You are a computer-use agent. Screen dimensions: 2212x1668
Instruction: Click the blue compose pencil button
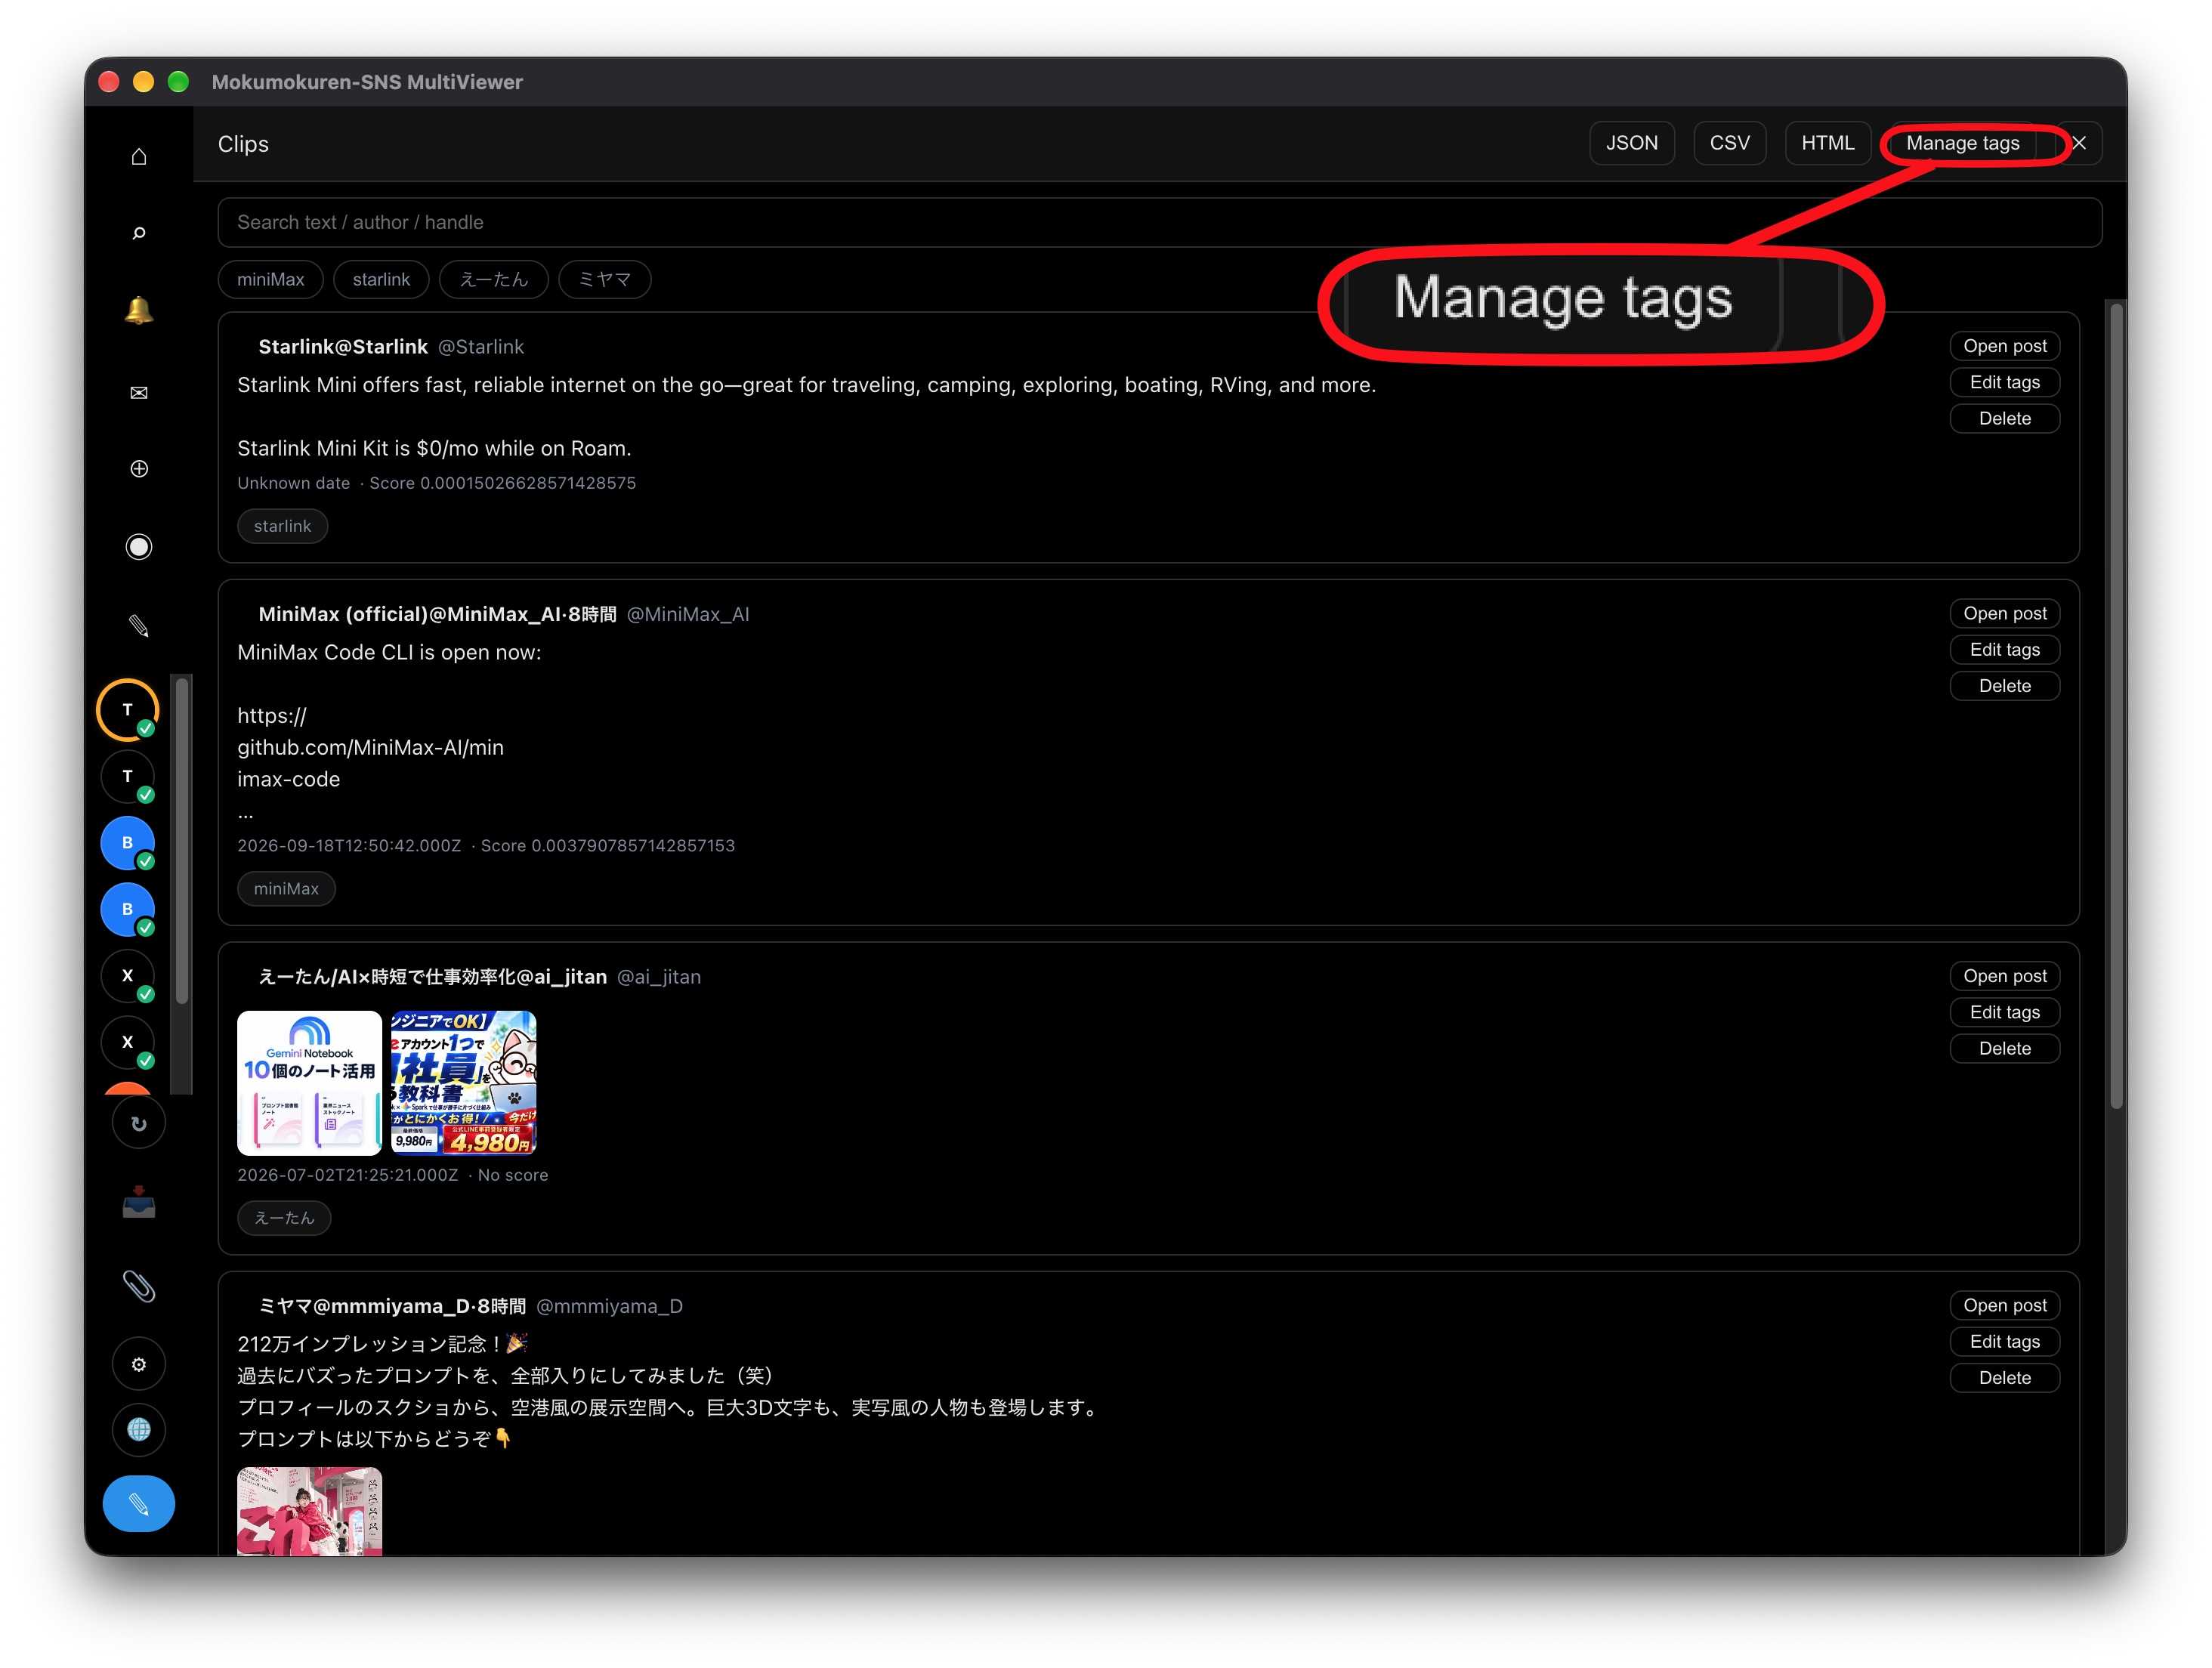point(139,1504)
